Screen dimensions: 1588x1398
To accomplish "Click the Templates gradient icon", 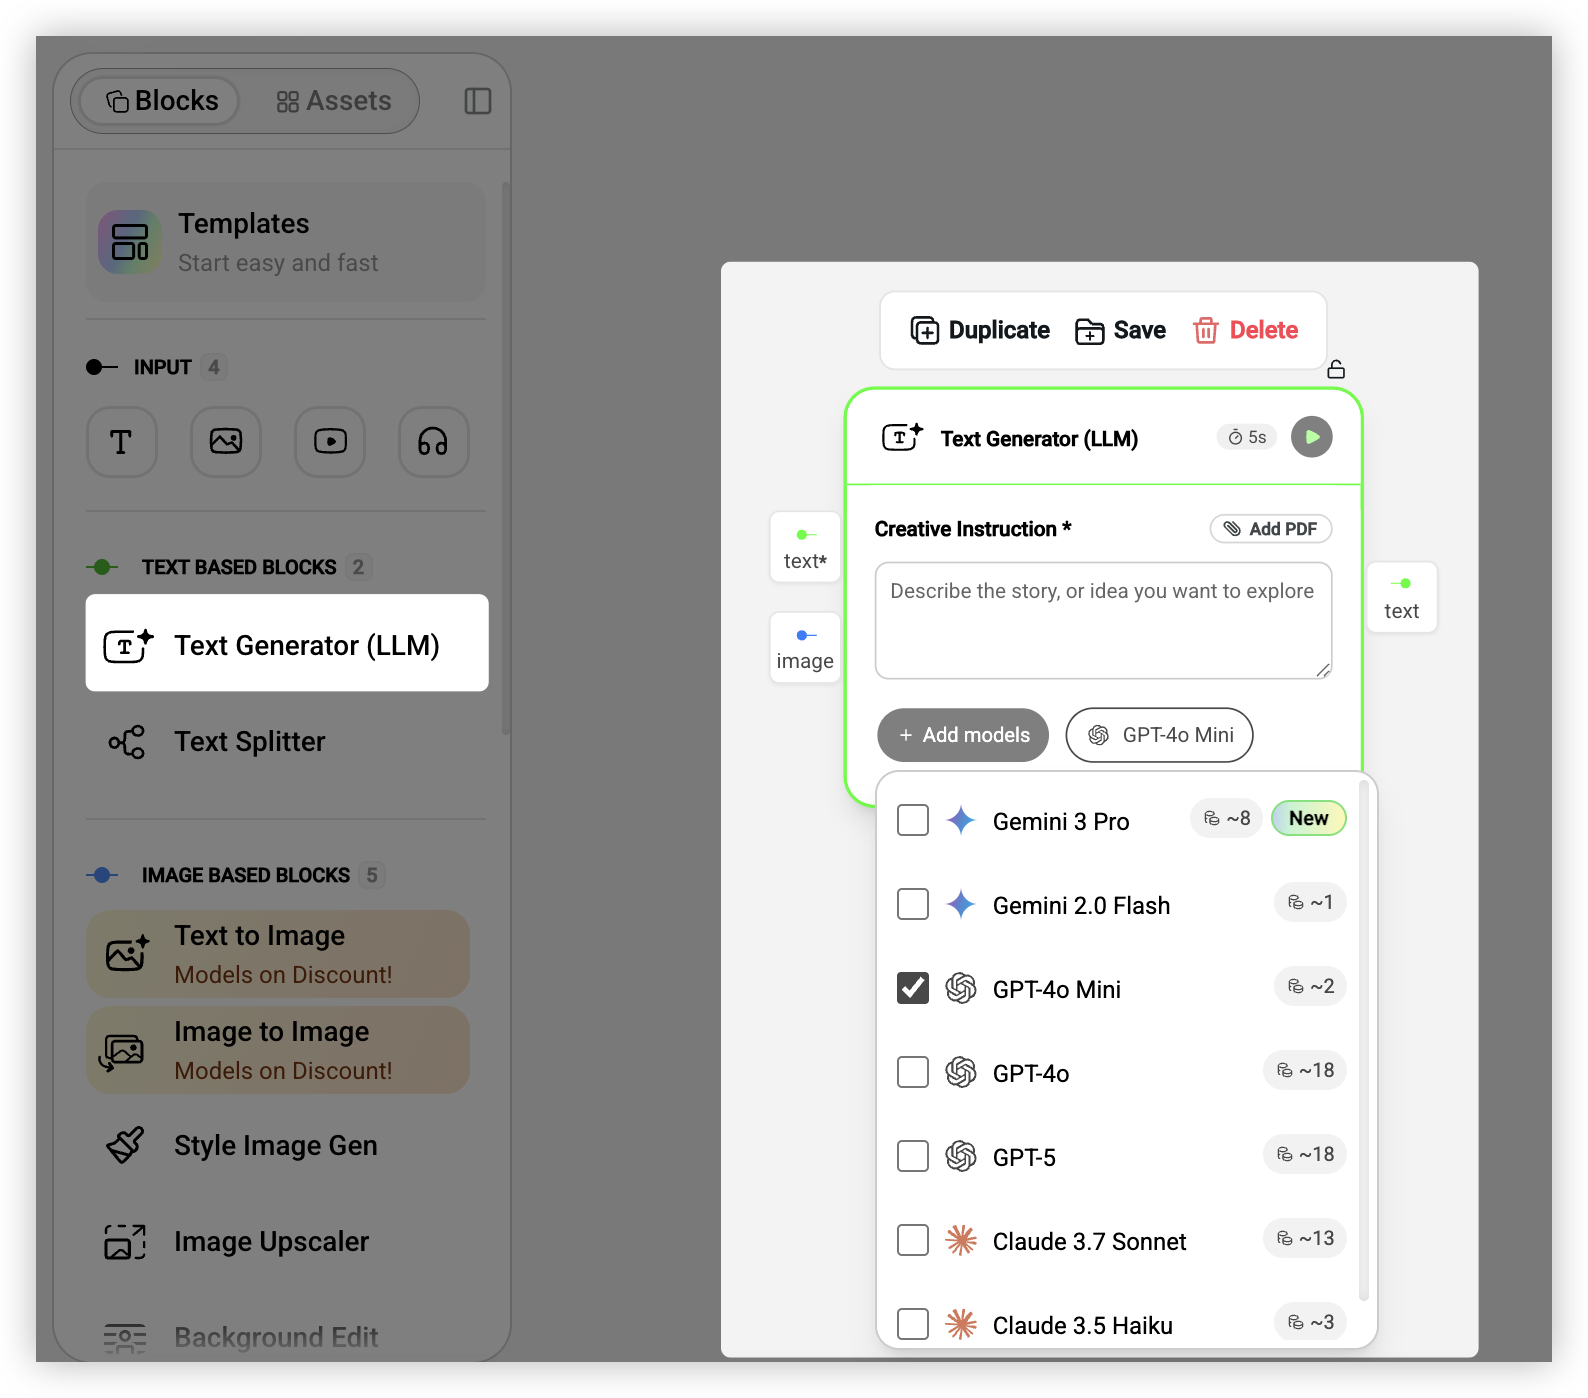I will pos(130,242).
